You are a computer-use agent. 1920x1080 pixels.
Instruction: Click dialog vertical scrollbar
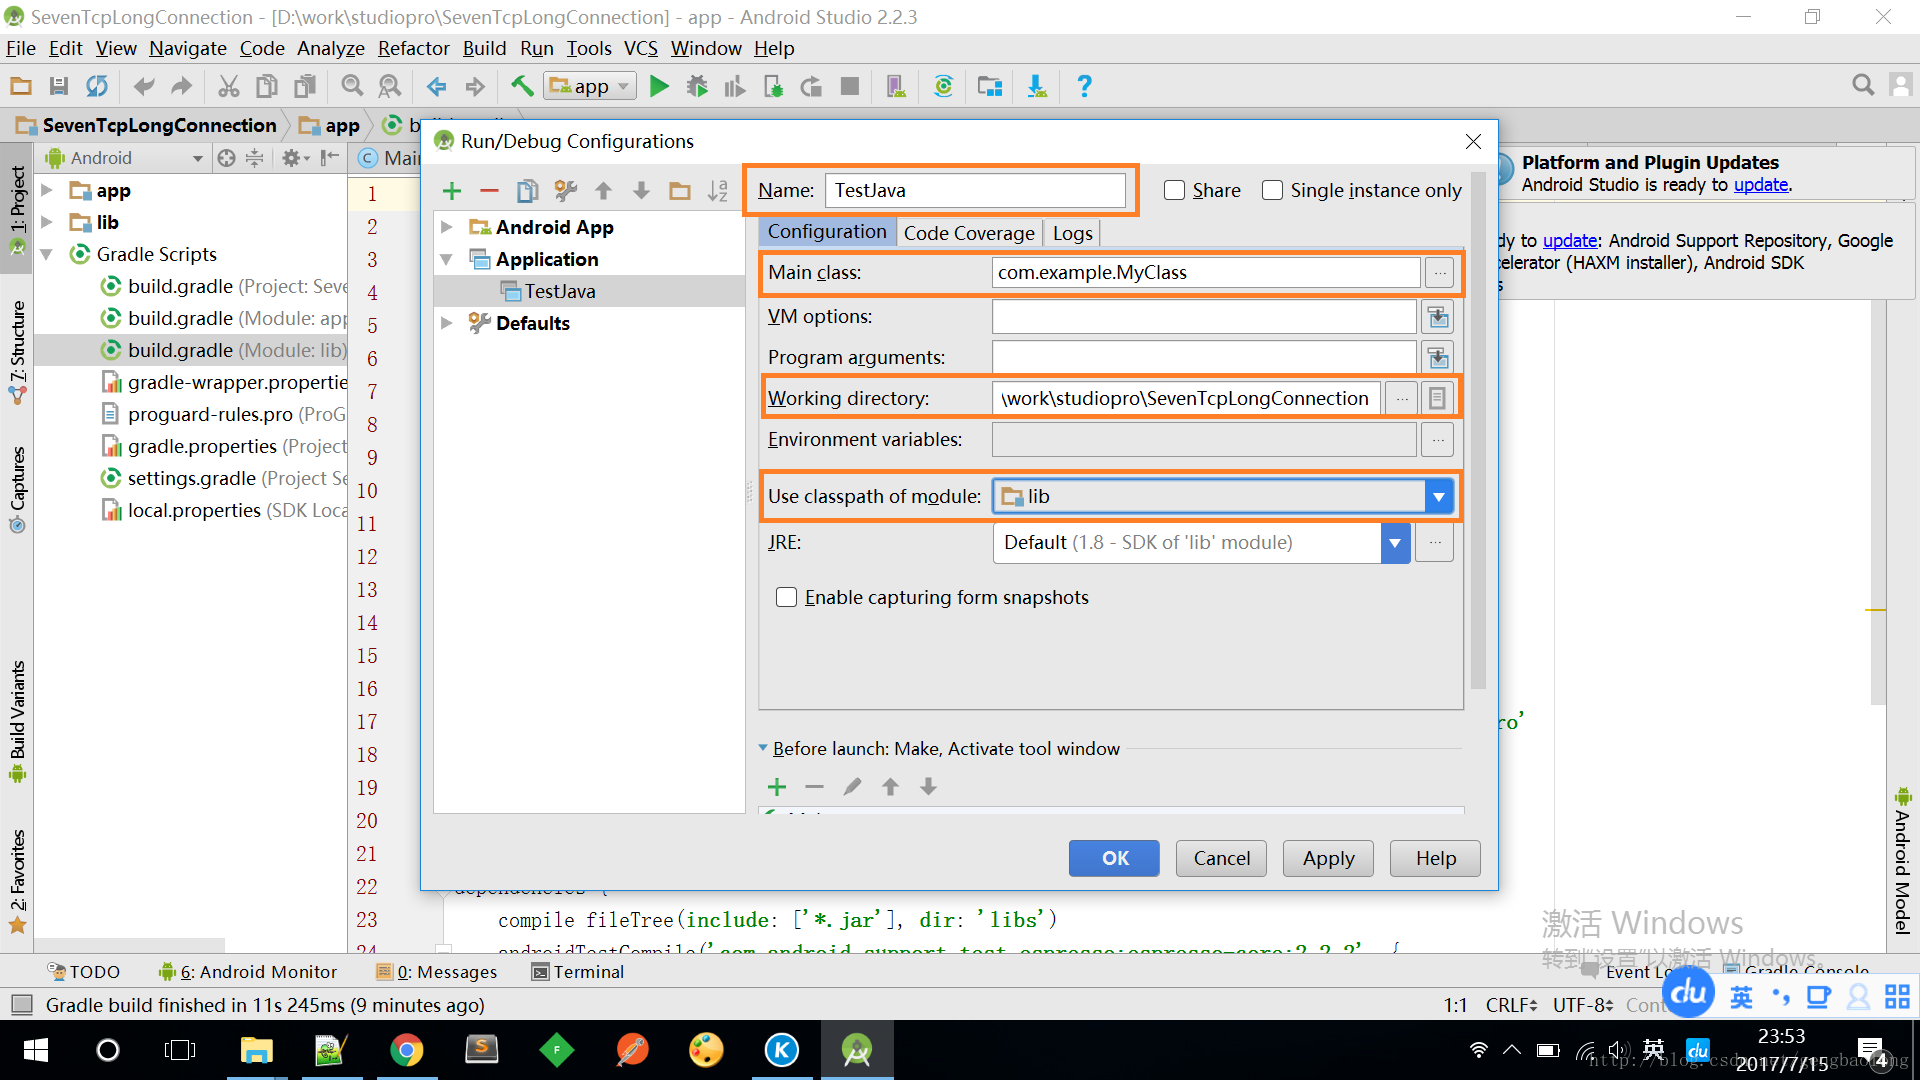pyautogui.click(x=1478, y=430)
